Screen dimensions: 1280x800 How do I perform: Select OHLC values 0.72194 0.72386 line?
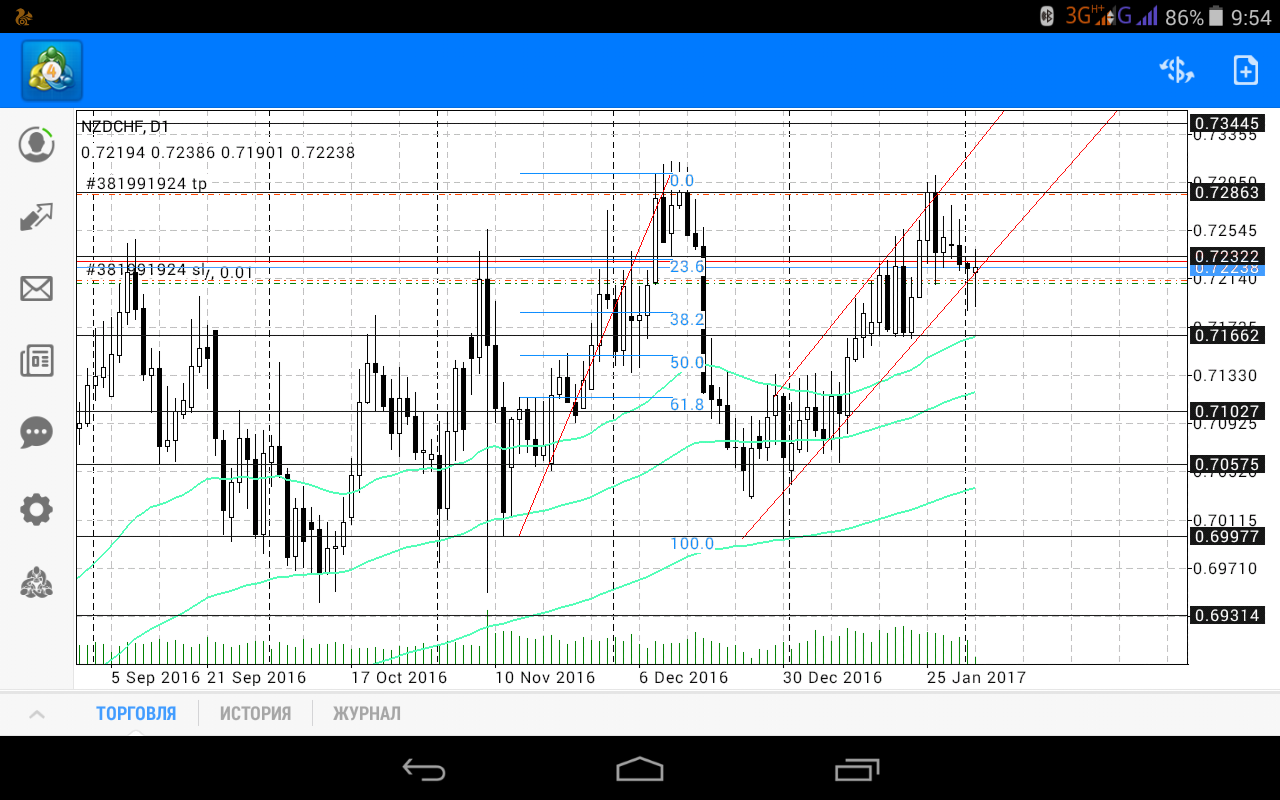218,153
